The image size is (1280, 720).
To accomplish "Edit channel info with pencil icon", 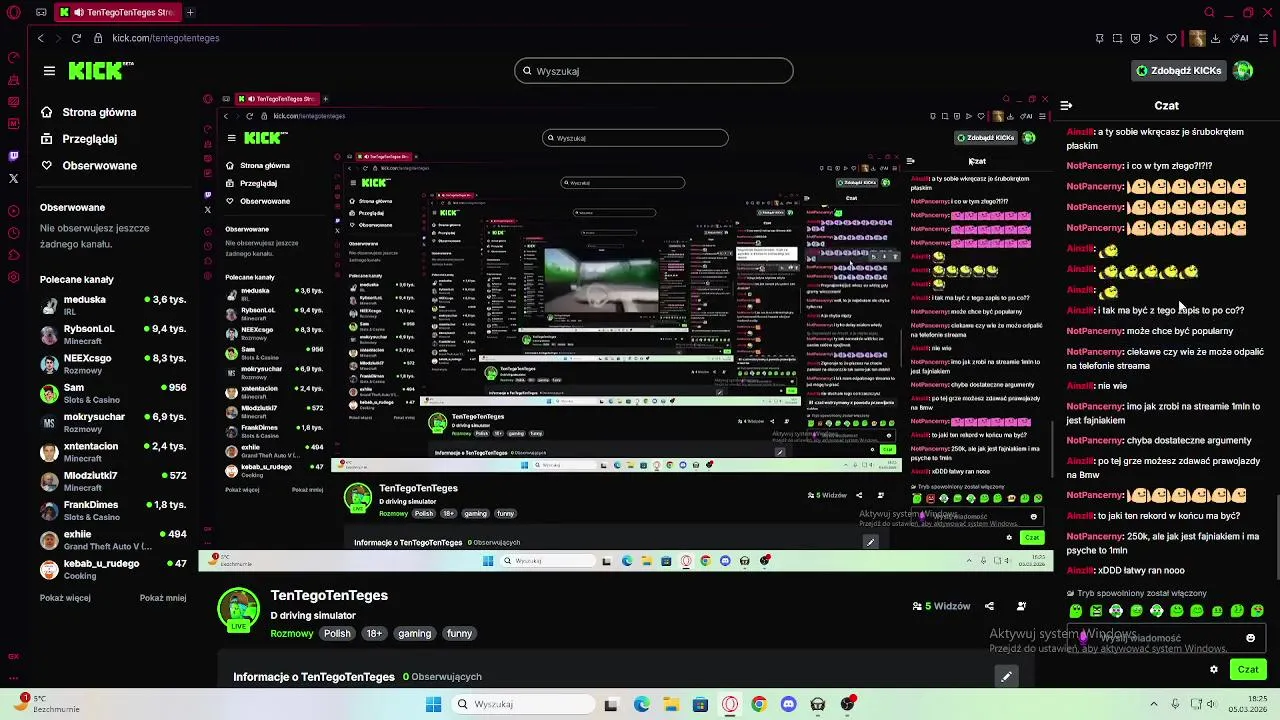I will click(1006, 677).
